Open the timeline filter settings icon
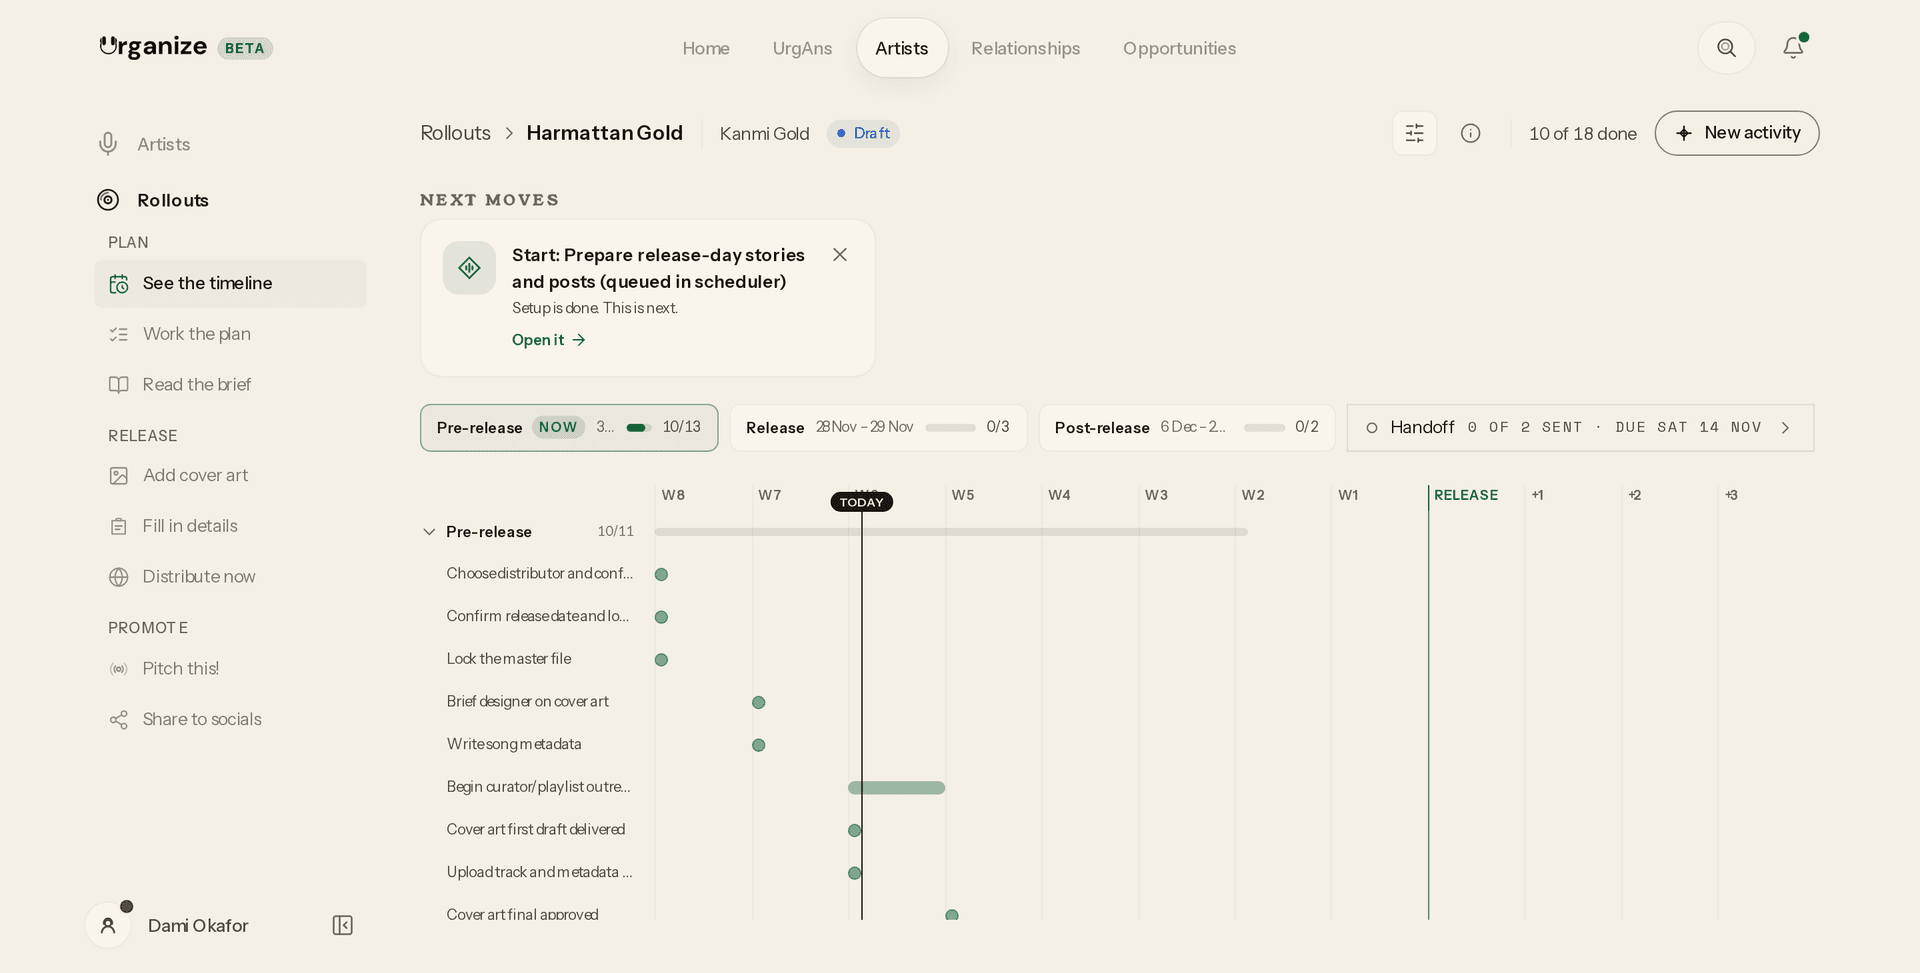The width and height of the screenshot is (1920, 973). click(x=1414, y=133)
